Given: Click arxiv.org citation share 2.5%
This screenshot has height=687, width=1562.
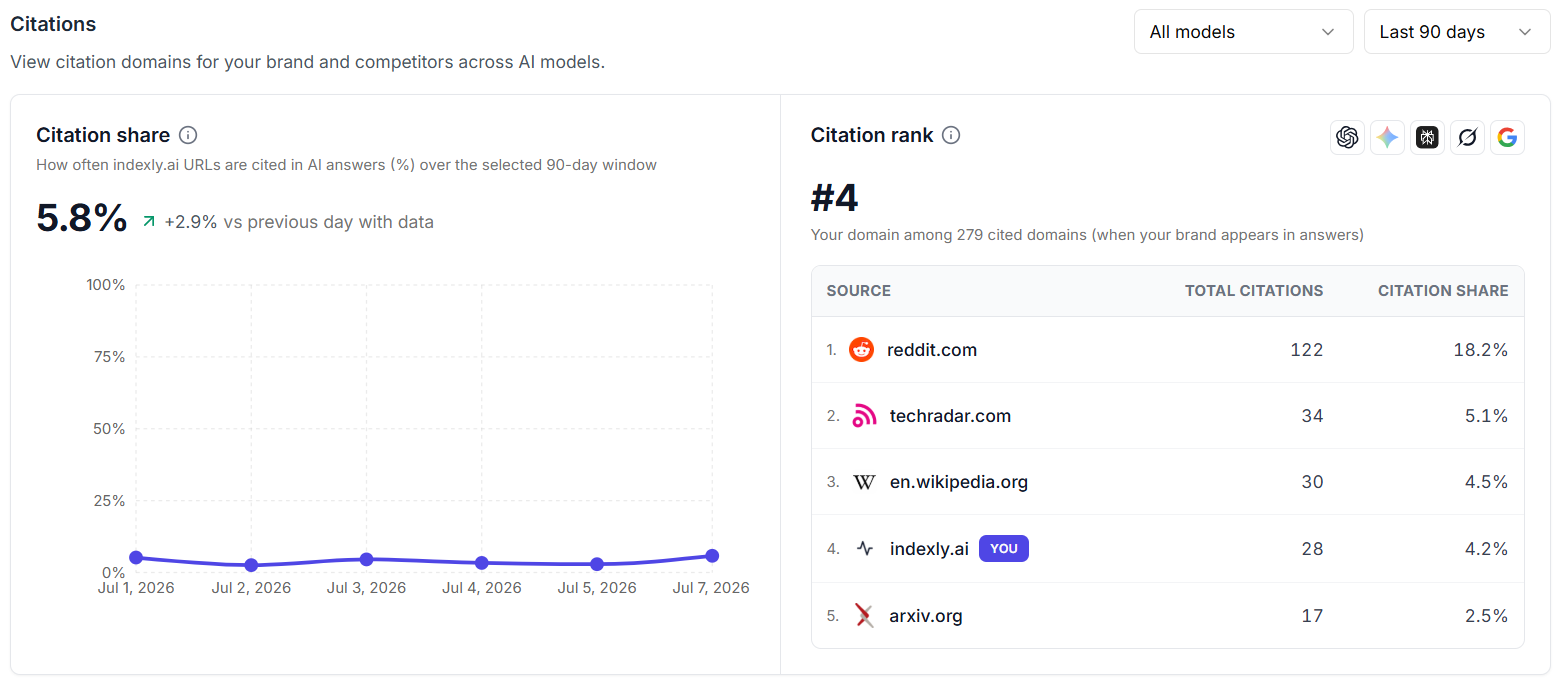Looking at the screenshot, I should (x=1485, y=616).
